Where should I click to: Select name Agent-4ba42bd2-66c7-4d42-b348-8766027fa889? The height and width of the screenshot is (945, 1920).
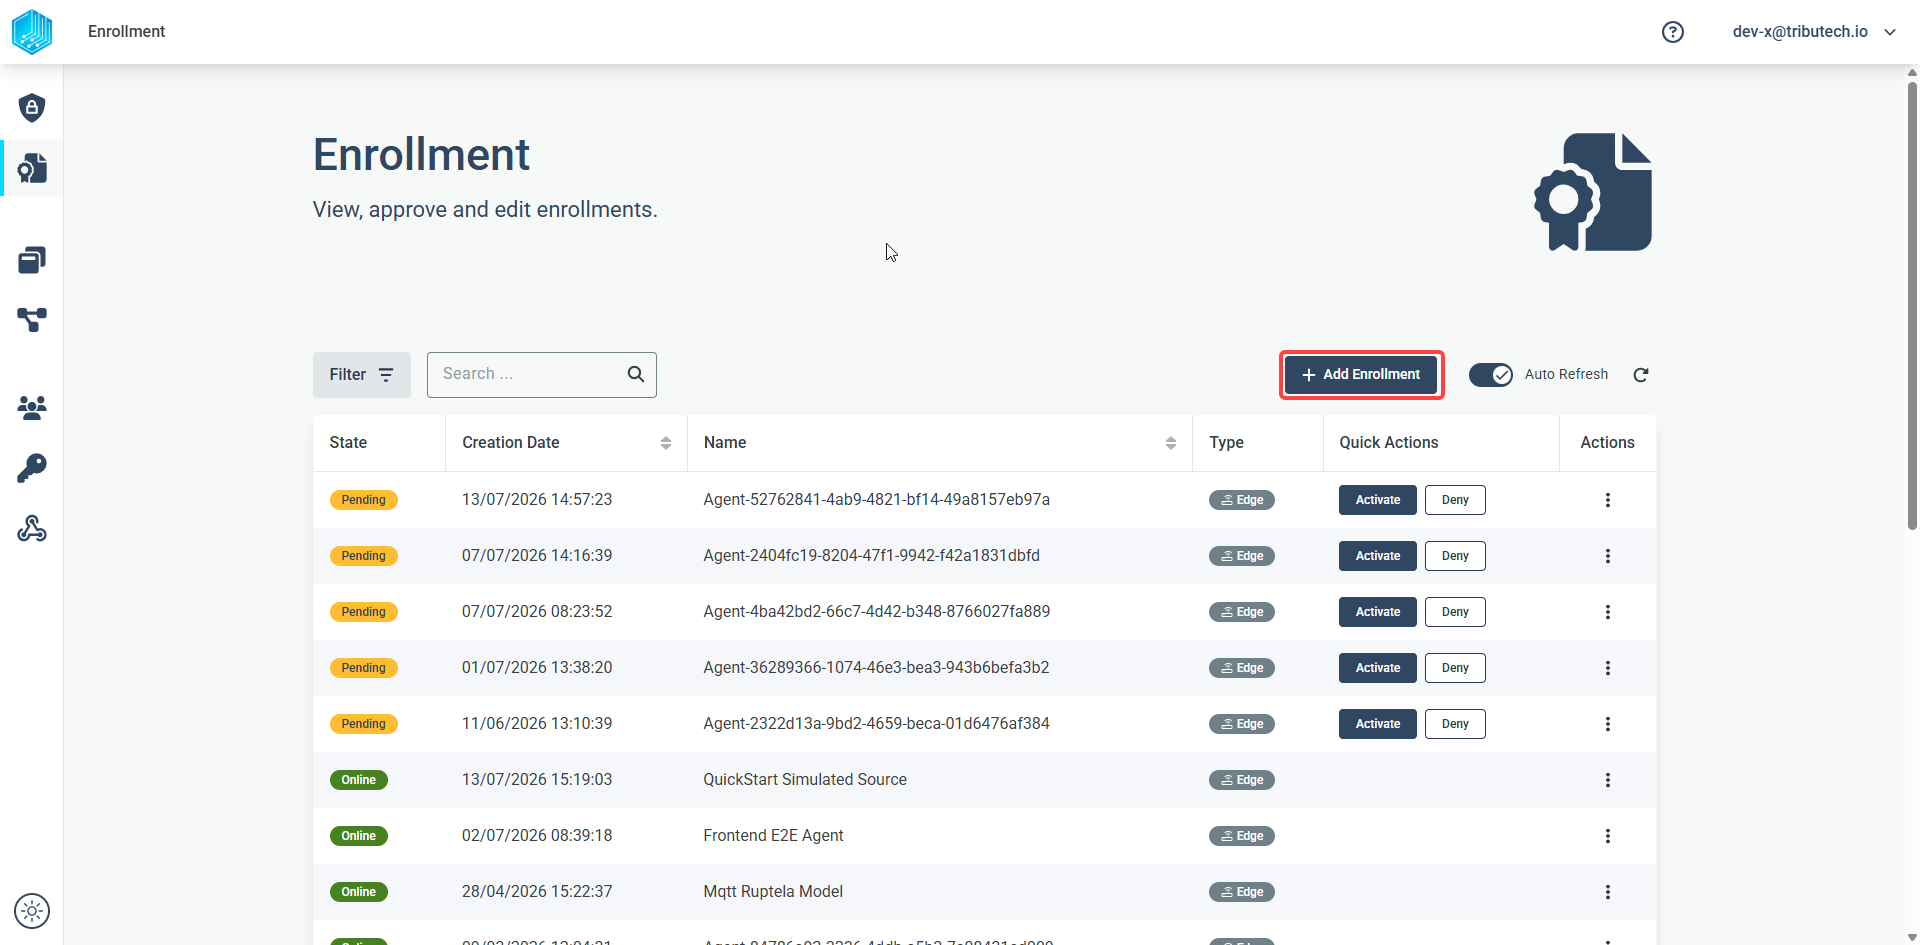[876, 612]
